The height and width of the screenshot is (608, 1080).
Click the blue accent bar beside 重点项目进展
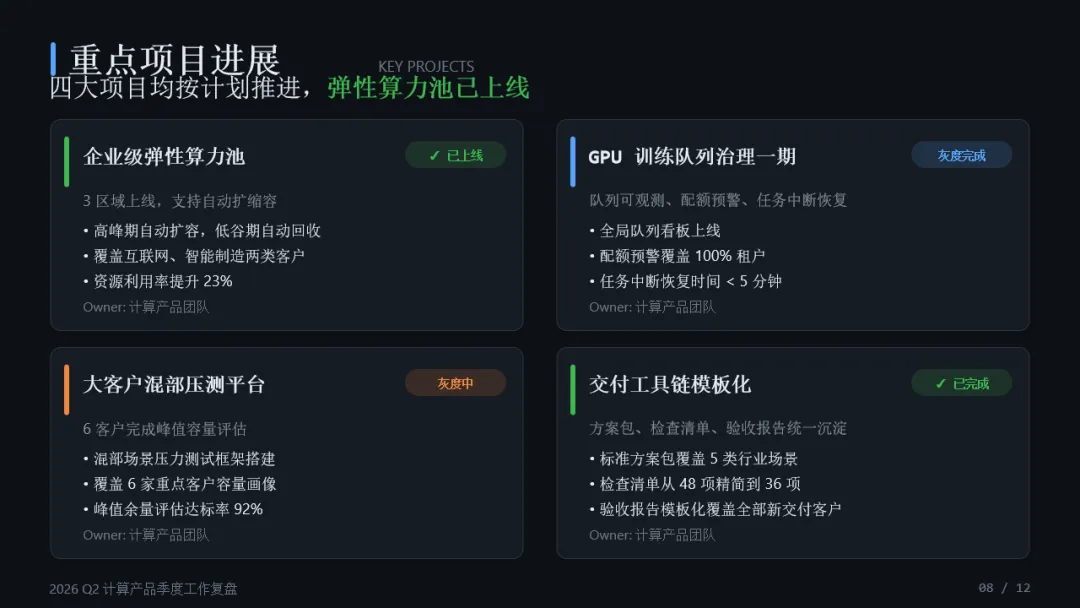tap(53, 59)
